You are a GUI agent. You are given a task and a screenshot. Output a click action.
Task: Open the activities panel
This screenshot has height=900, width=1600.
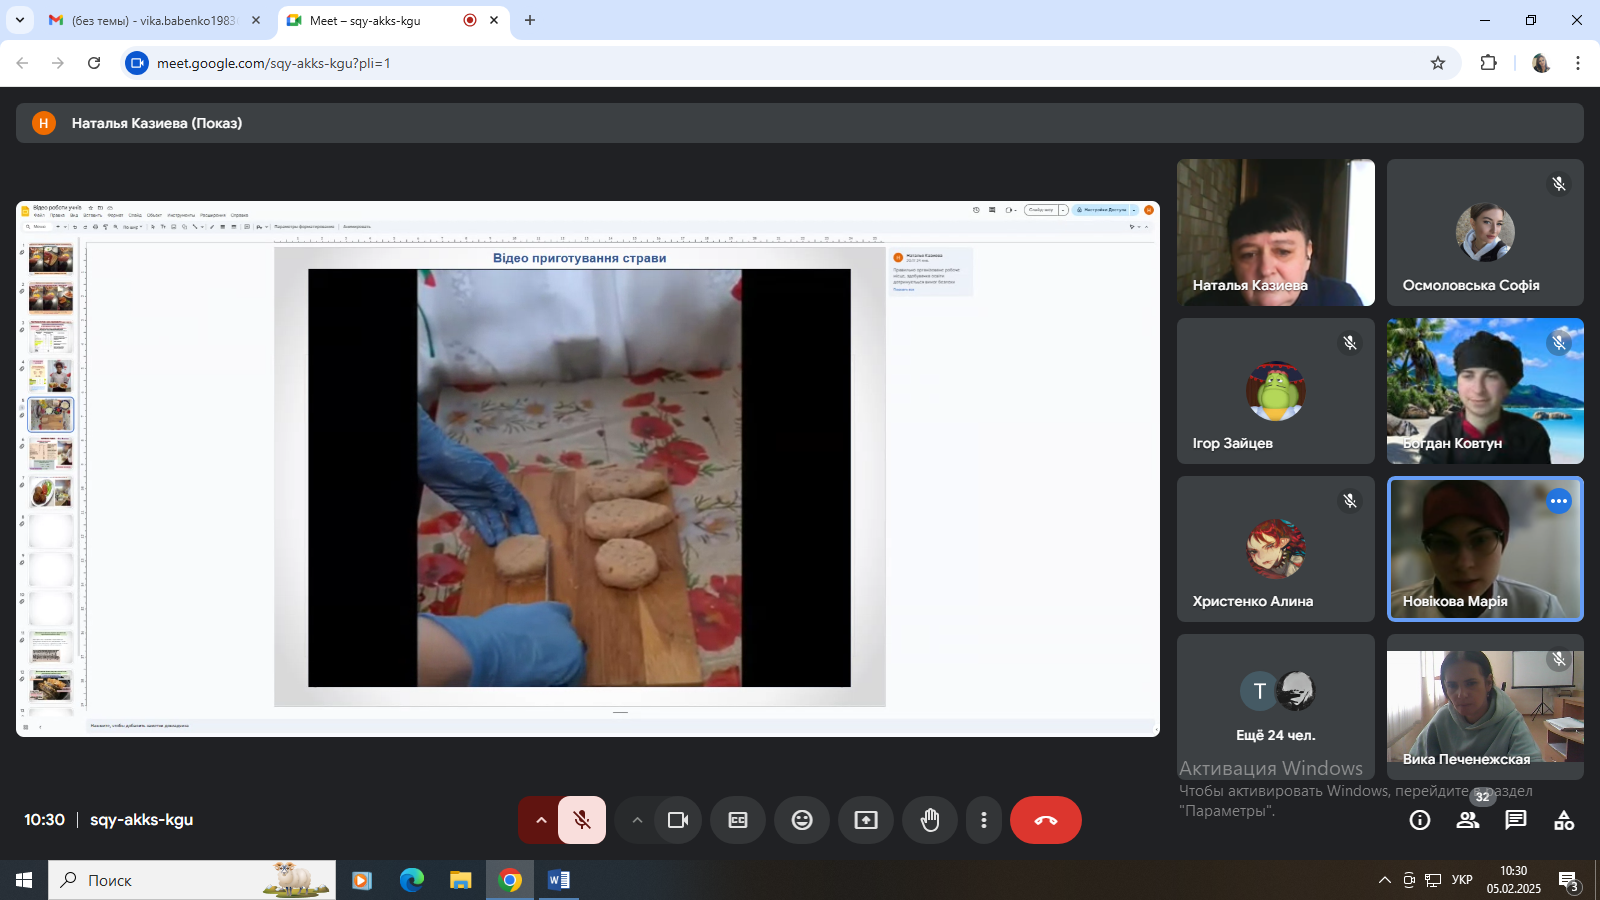click(1564, 820)
